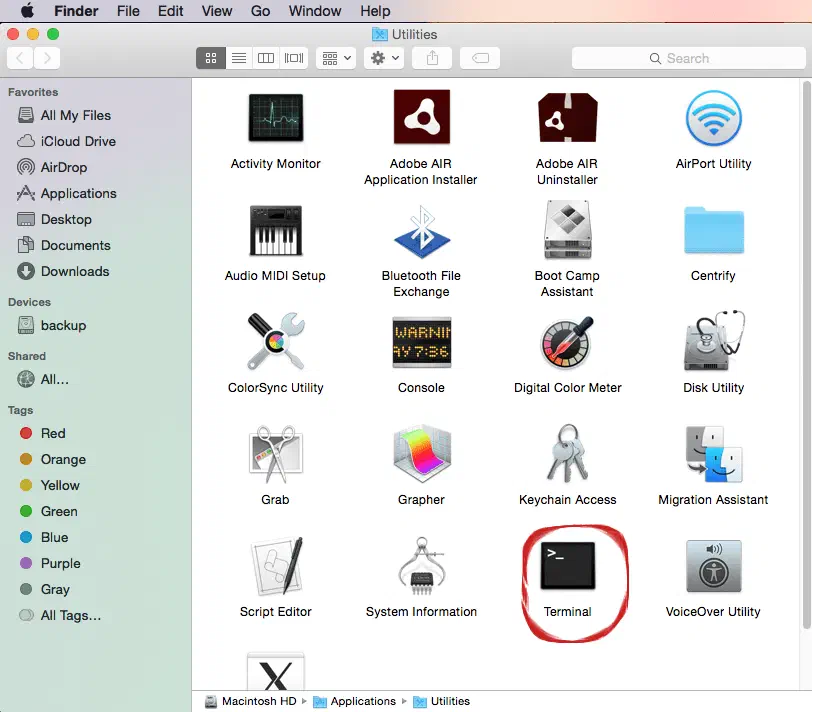Select VoiceOver Utility icon
The image size is (813, 712).
click(713, 566)
